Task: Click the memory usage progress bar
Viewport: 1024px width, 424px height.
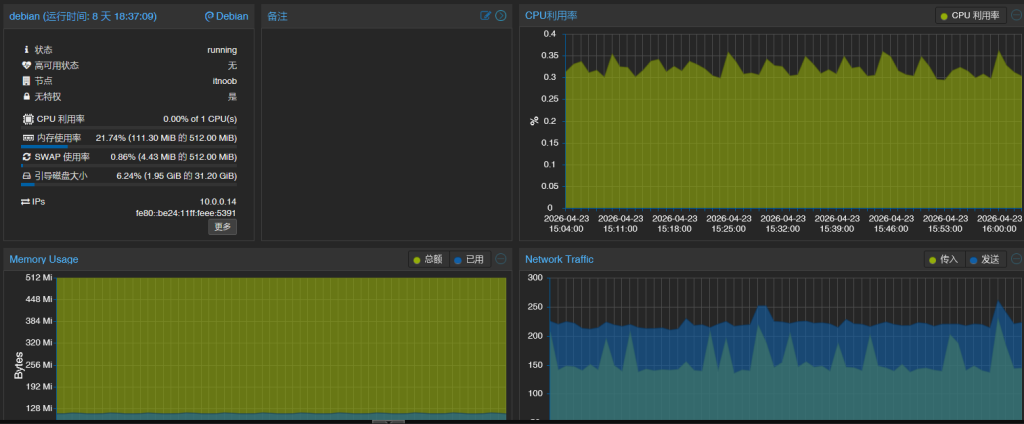Action: 129,146
